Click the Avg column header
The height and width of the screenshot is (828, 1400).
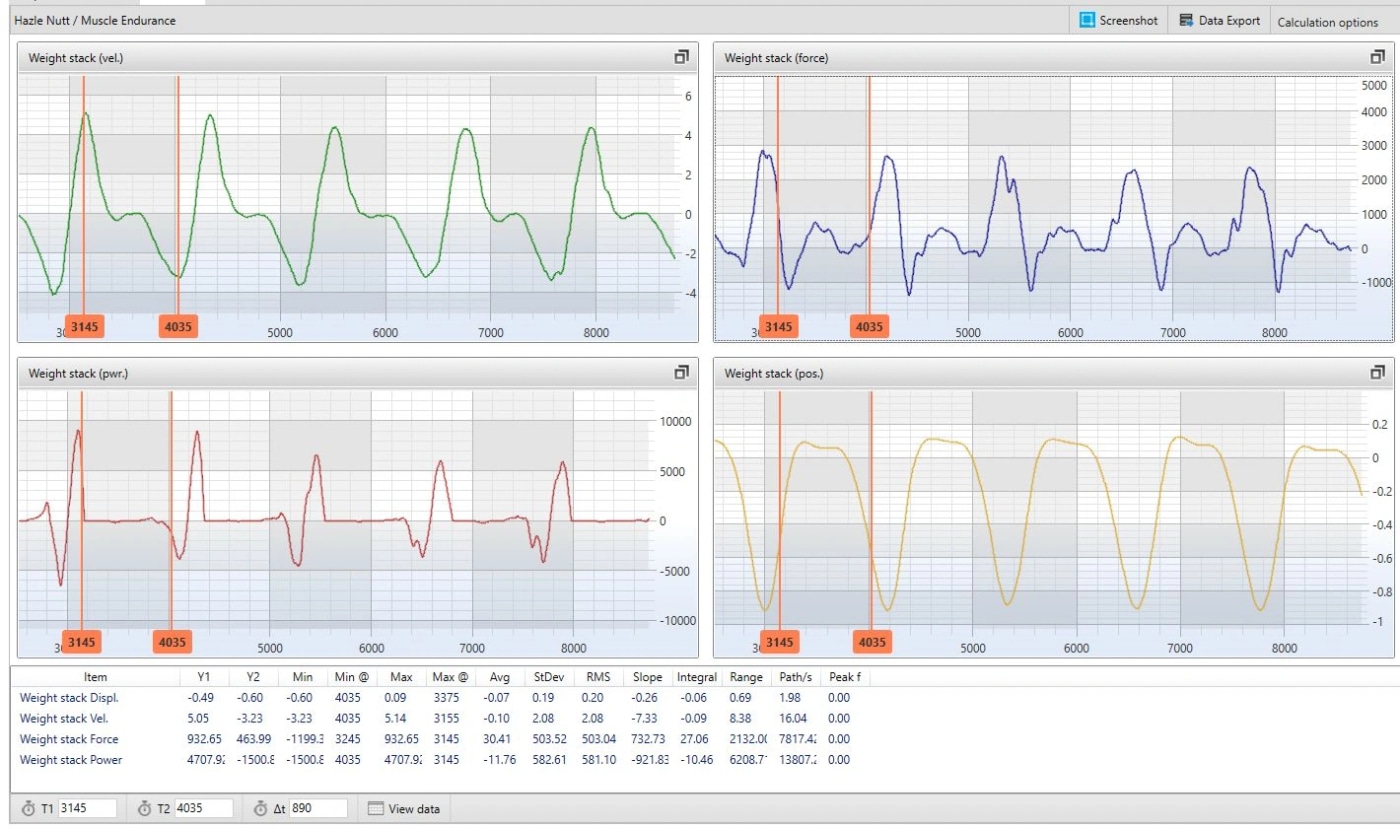[499, 677]
